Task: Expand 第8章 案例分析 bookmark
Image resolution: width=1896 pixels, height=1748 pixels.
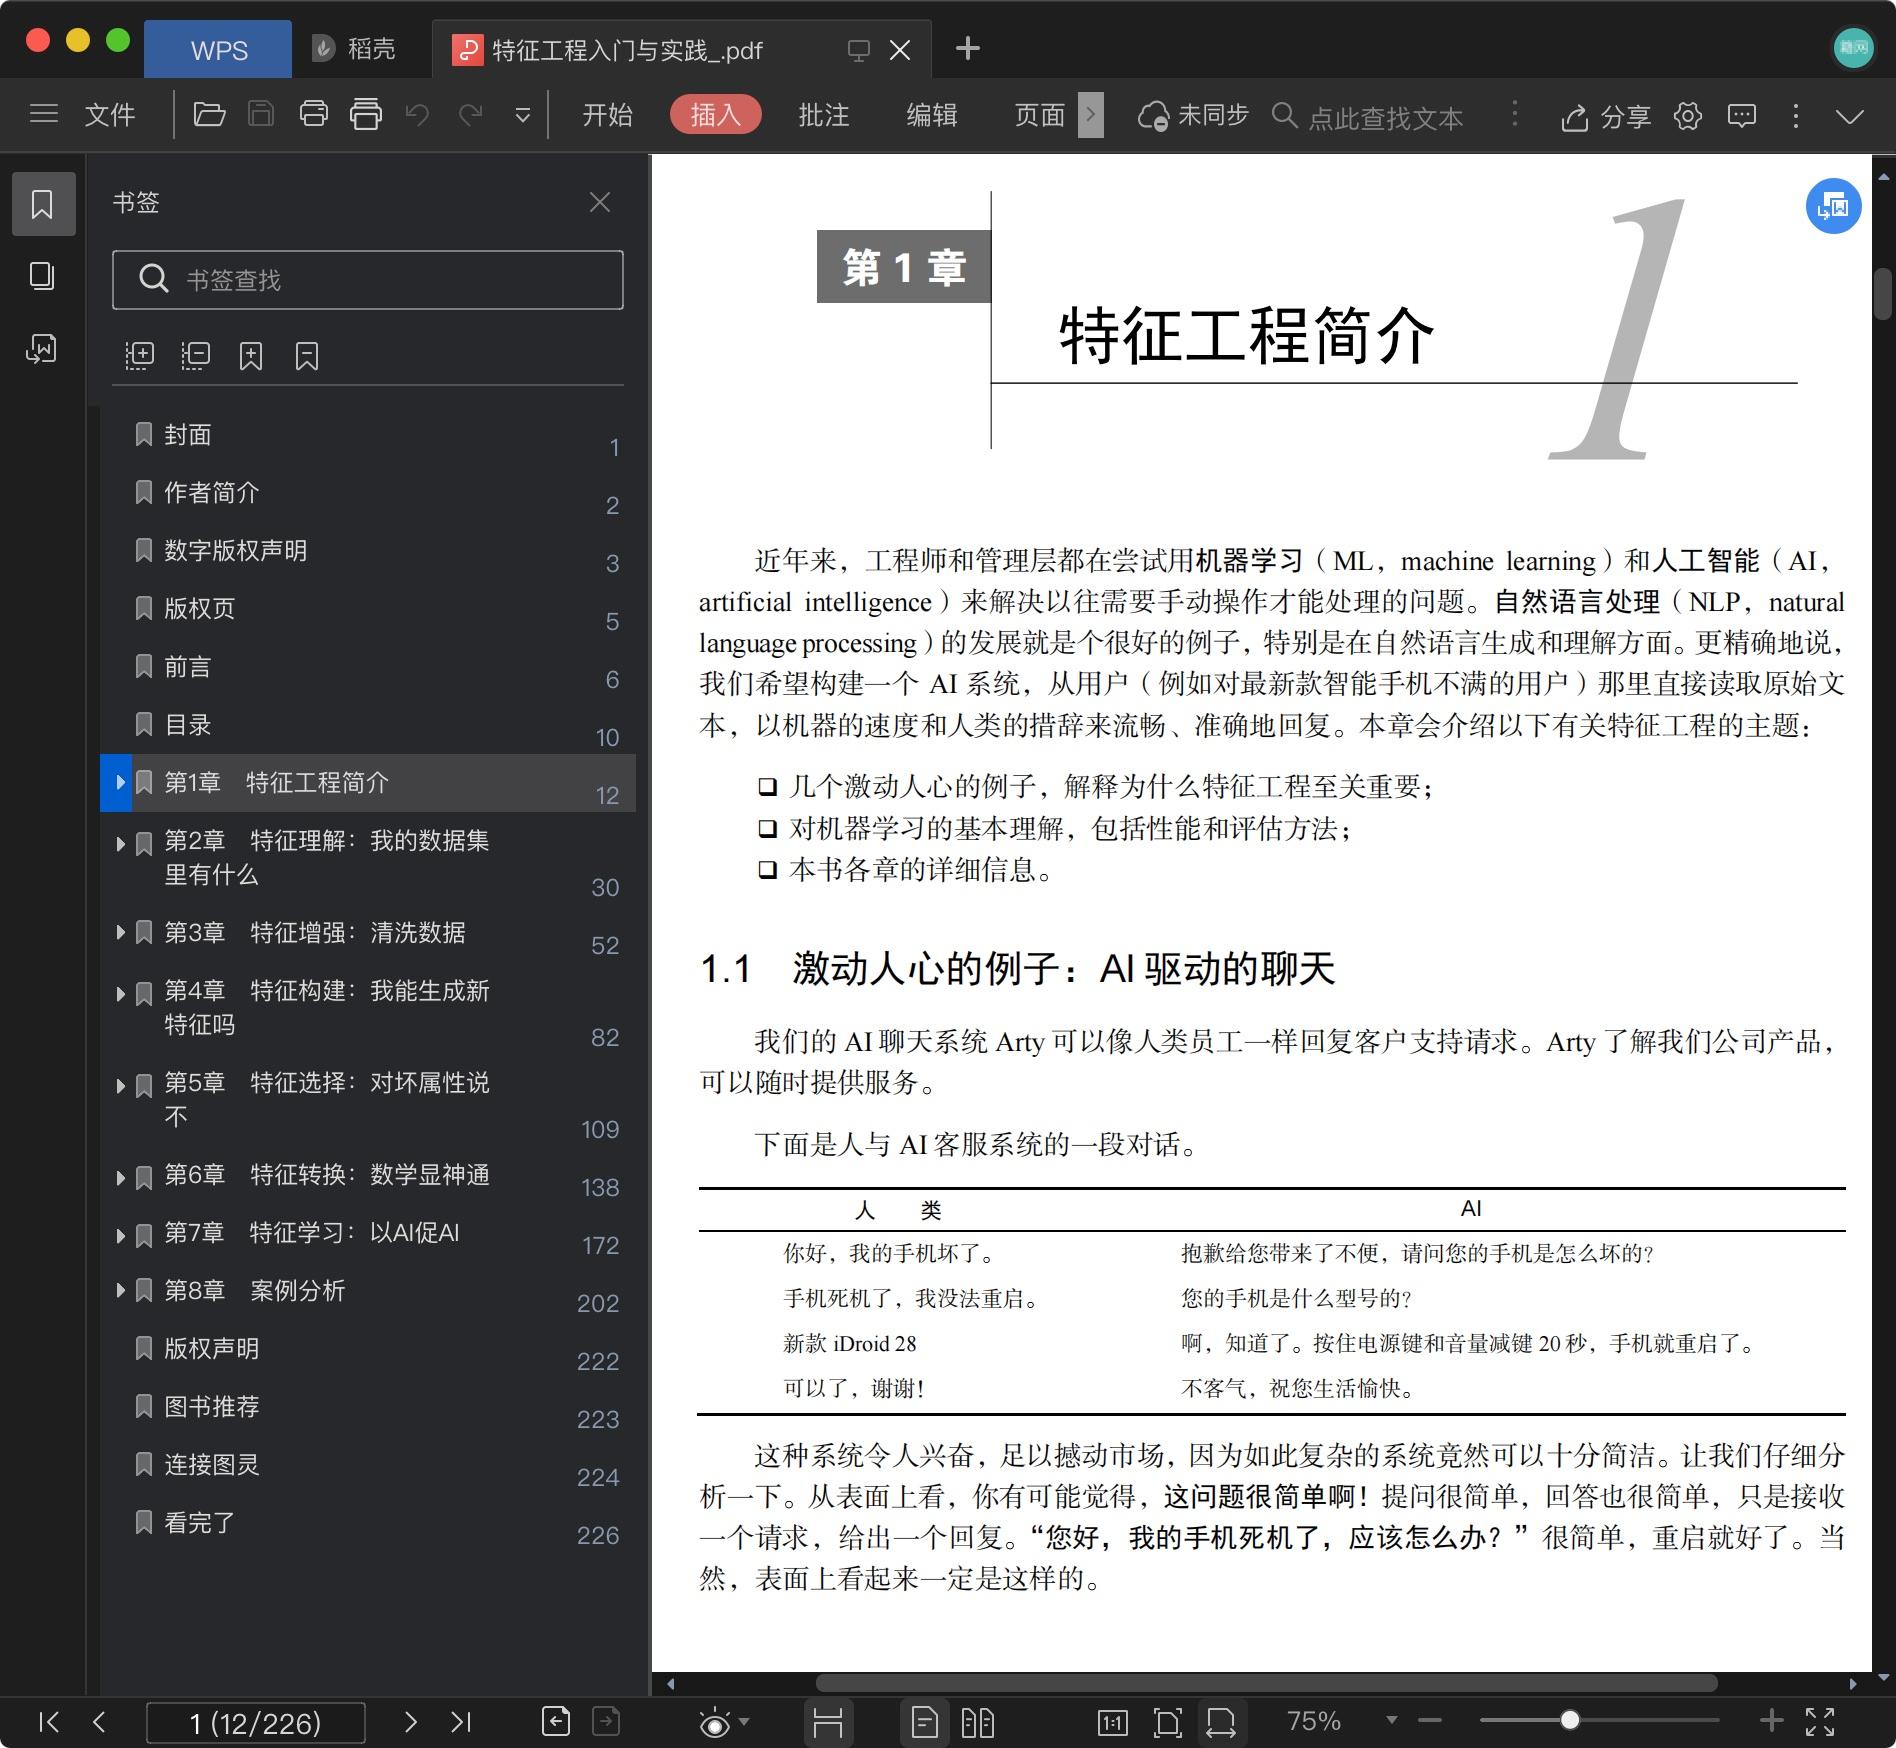Action: click(120, 1290)
